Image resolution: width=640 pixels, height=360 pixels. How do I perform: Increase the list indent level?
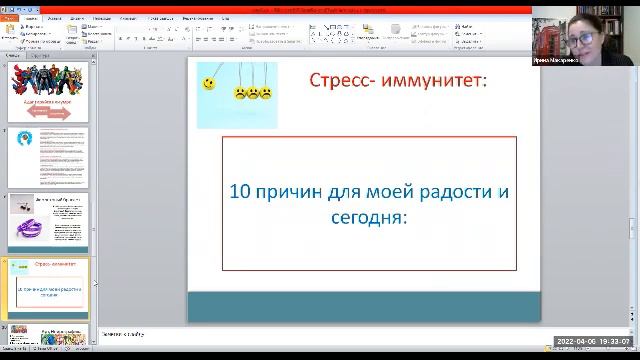coord(231,29)
